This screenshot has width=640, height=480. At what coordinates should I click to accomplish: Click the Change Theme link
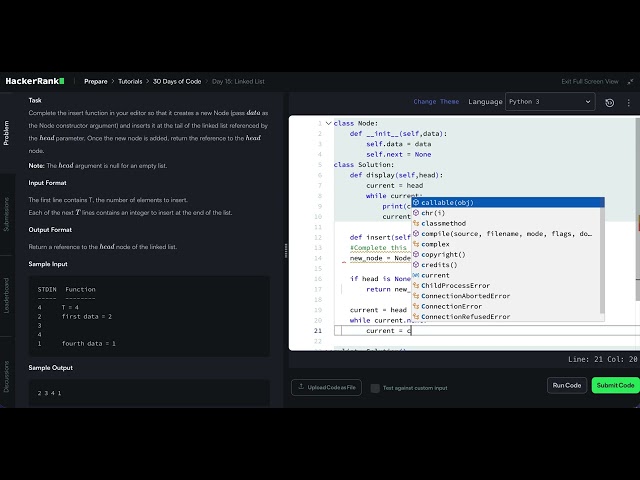[x=436, y=102]
